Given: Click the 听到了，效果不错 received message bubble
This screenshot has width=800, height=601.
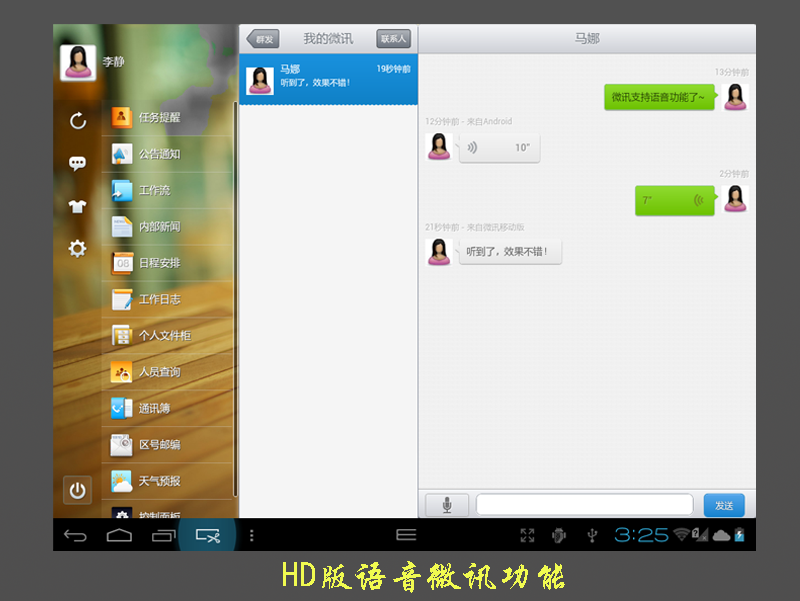Looking at the screenshot, I should [510, 252].
